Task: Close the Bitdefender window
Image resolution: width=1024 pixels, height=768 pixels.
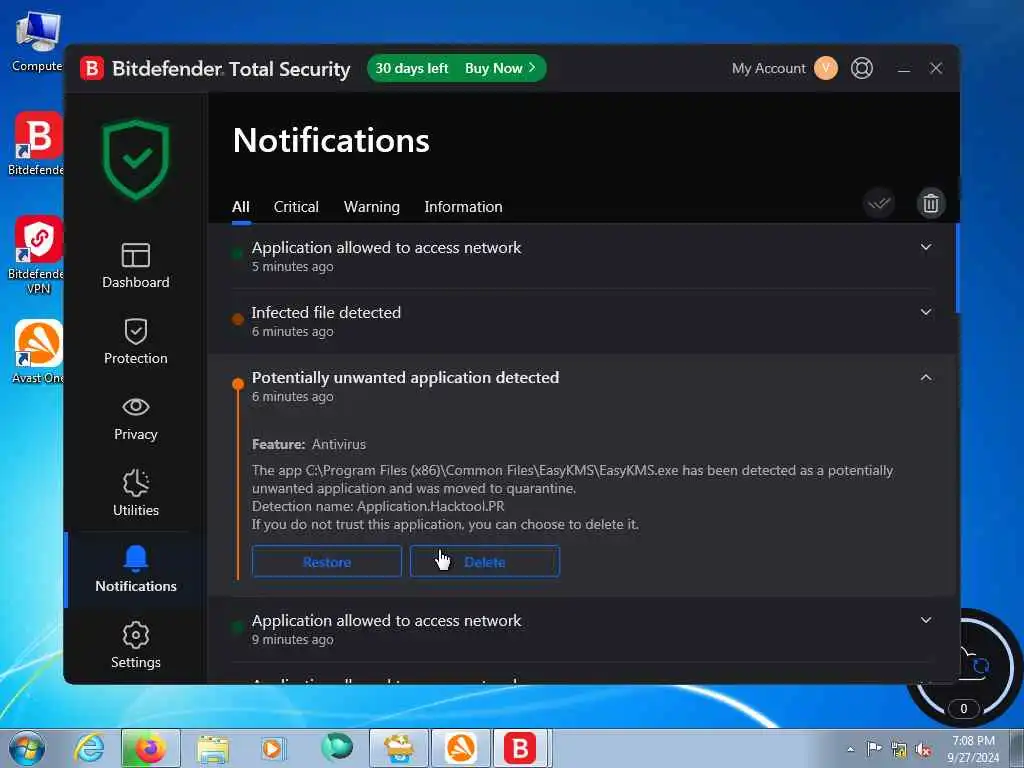Action: 936,68
